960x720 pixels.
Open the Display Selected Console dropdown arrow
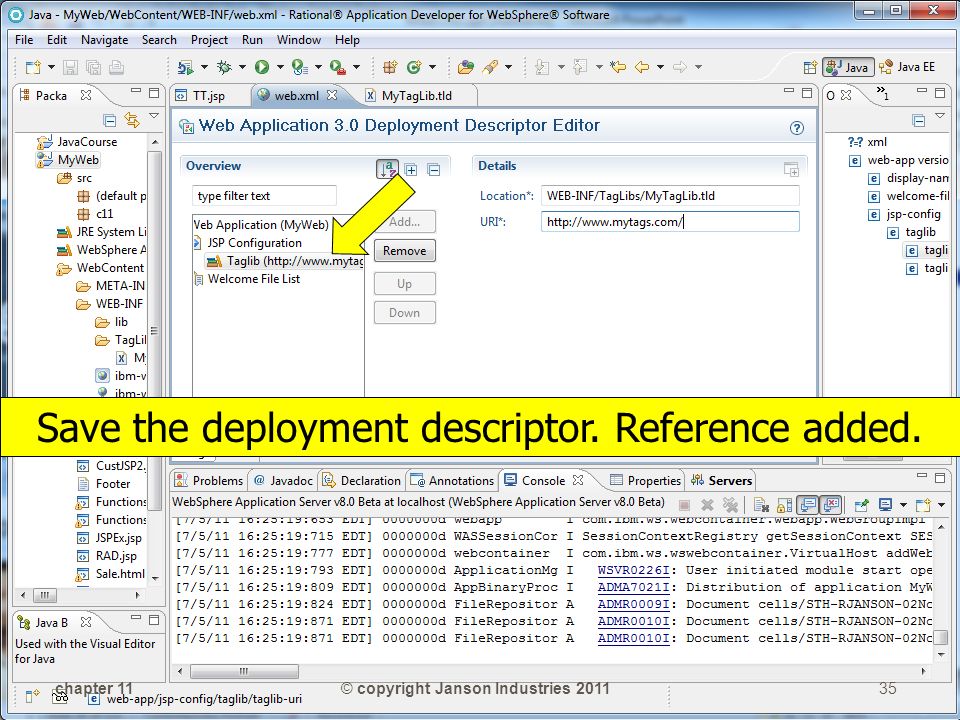(903, 504)
